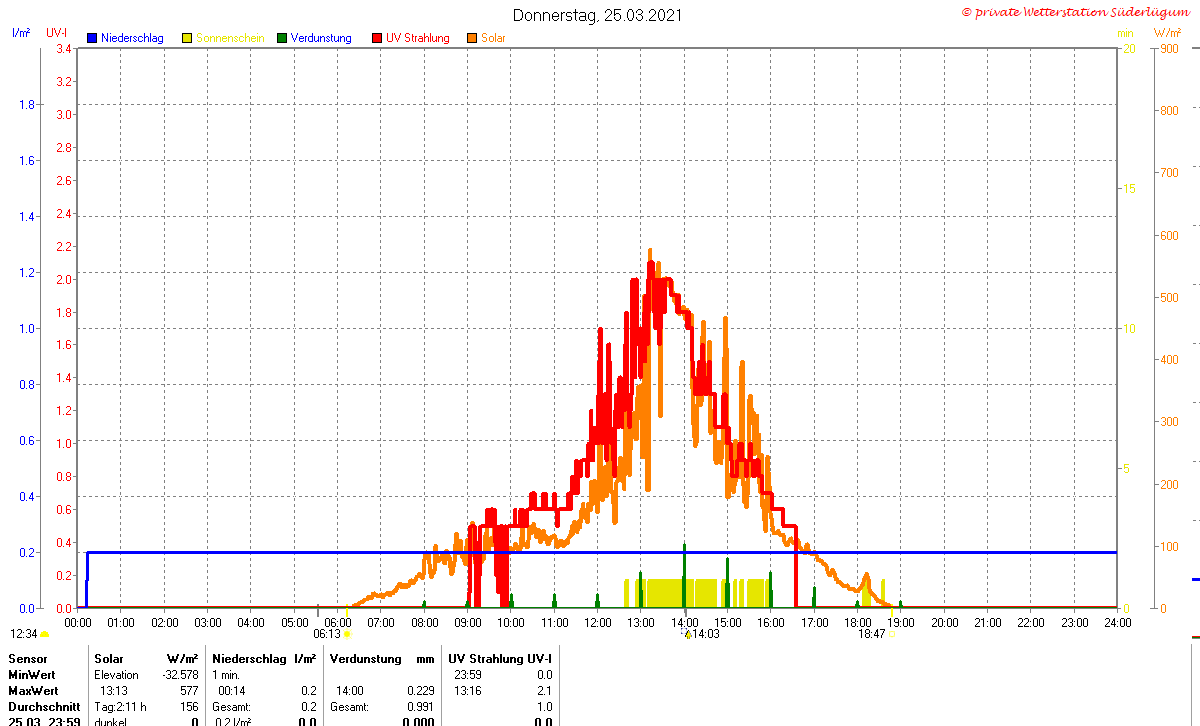Click the Solar legend label

[493, 38]
